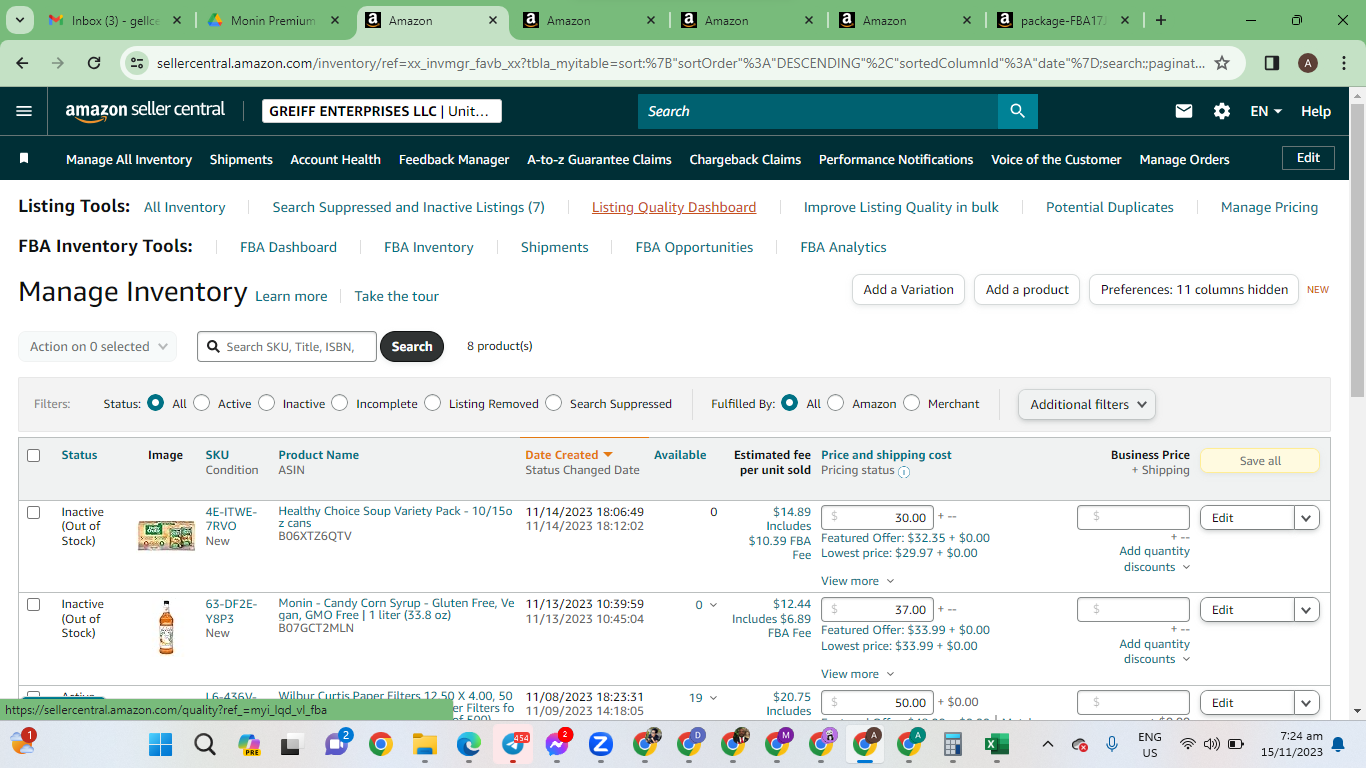
Task: Open the Seller Central hamburger menu
Action: 24,111
